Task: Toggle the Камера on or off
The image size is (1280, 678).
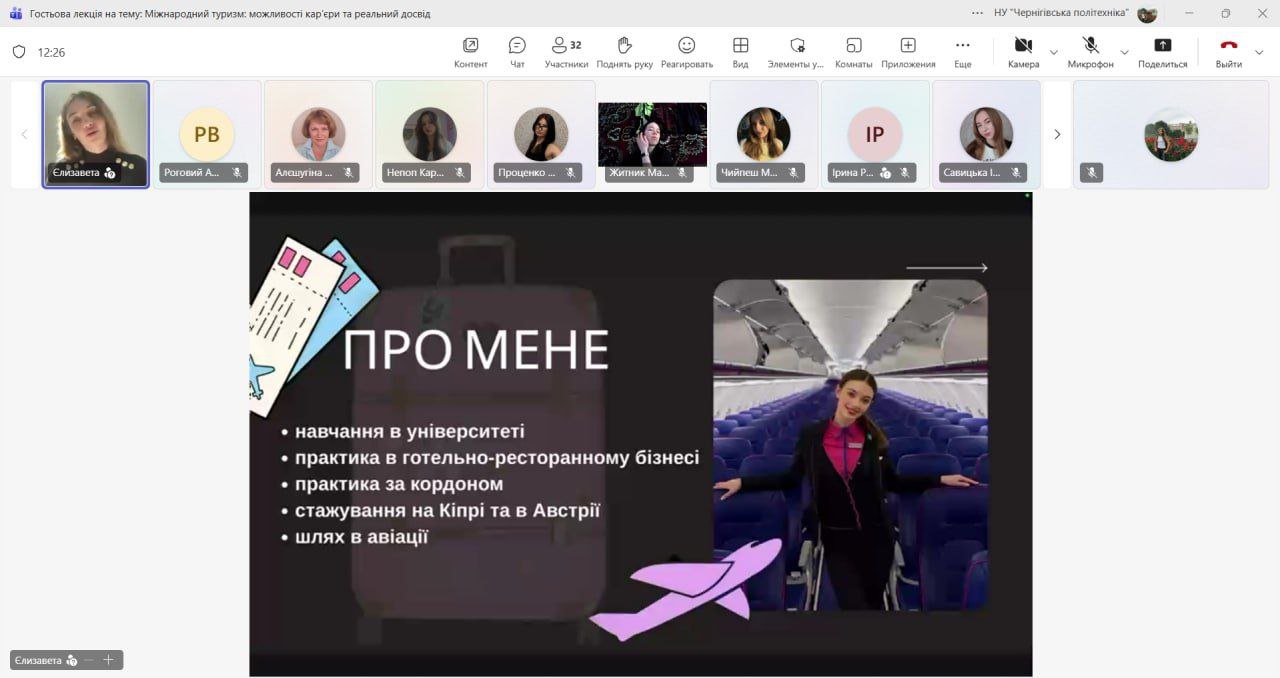Action: click(1023, 51)
